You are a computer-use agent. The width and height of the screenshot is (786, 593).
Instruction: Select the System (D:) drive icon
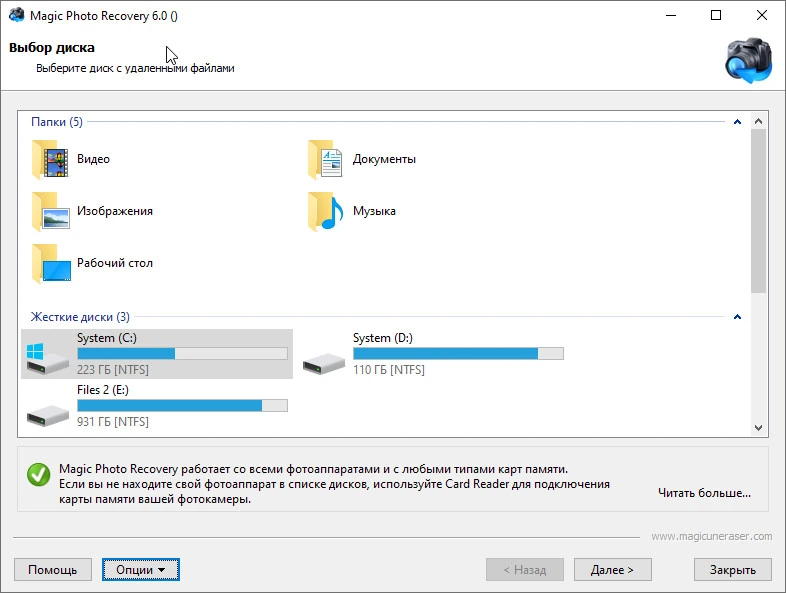[x=324, y=363]
